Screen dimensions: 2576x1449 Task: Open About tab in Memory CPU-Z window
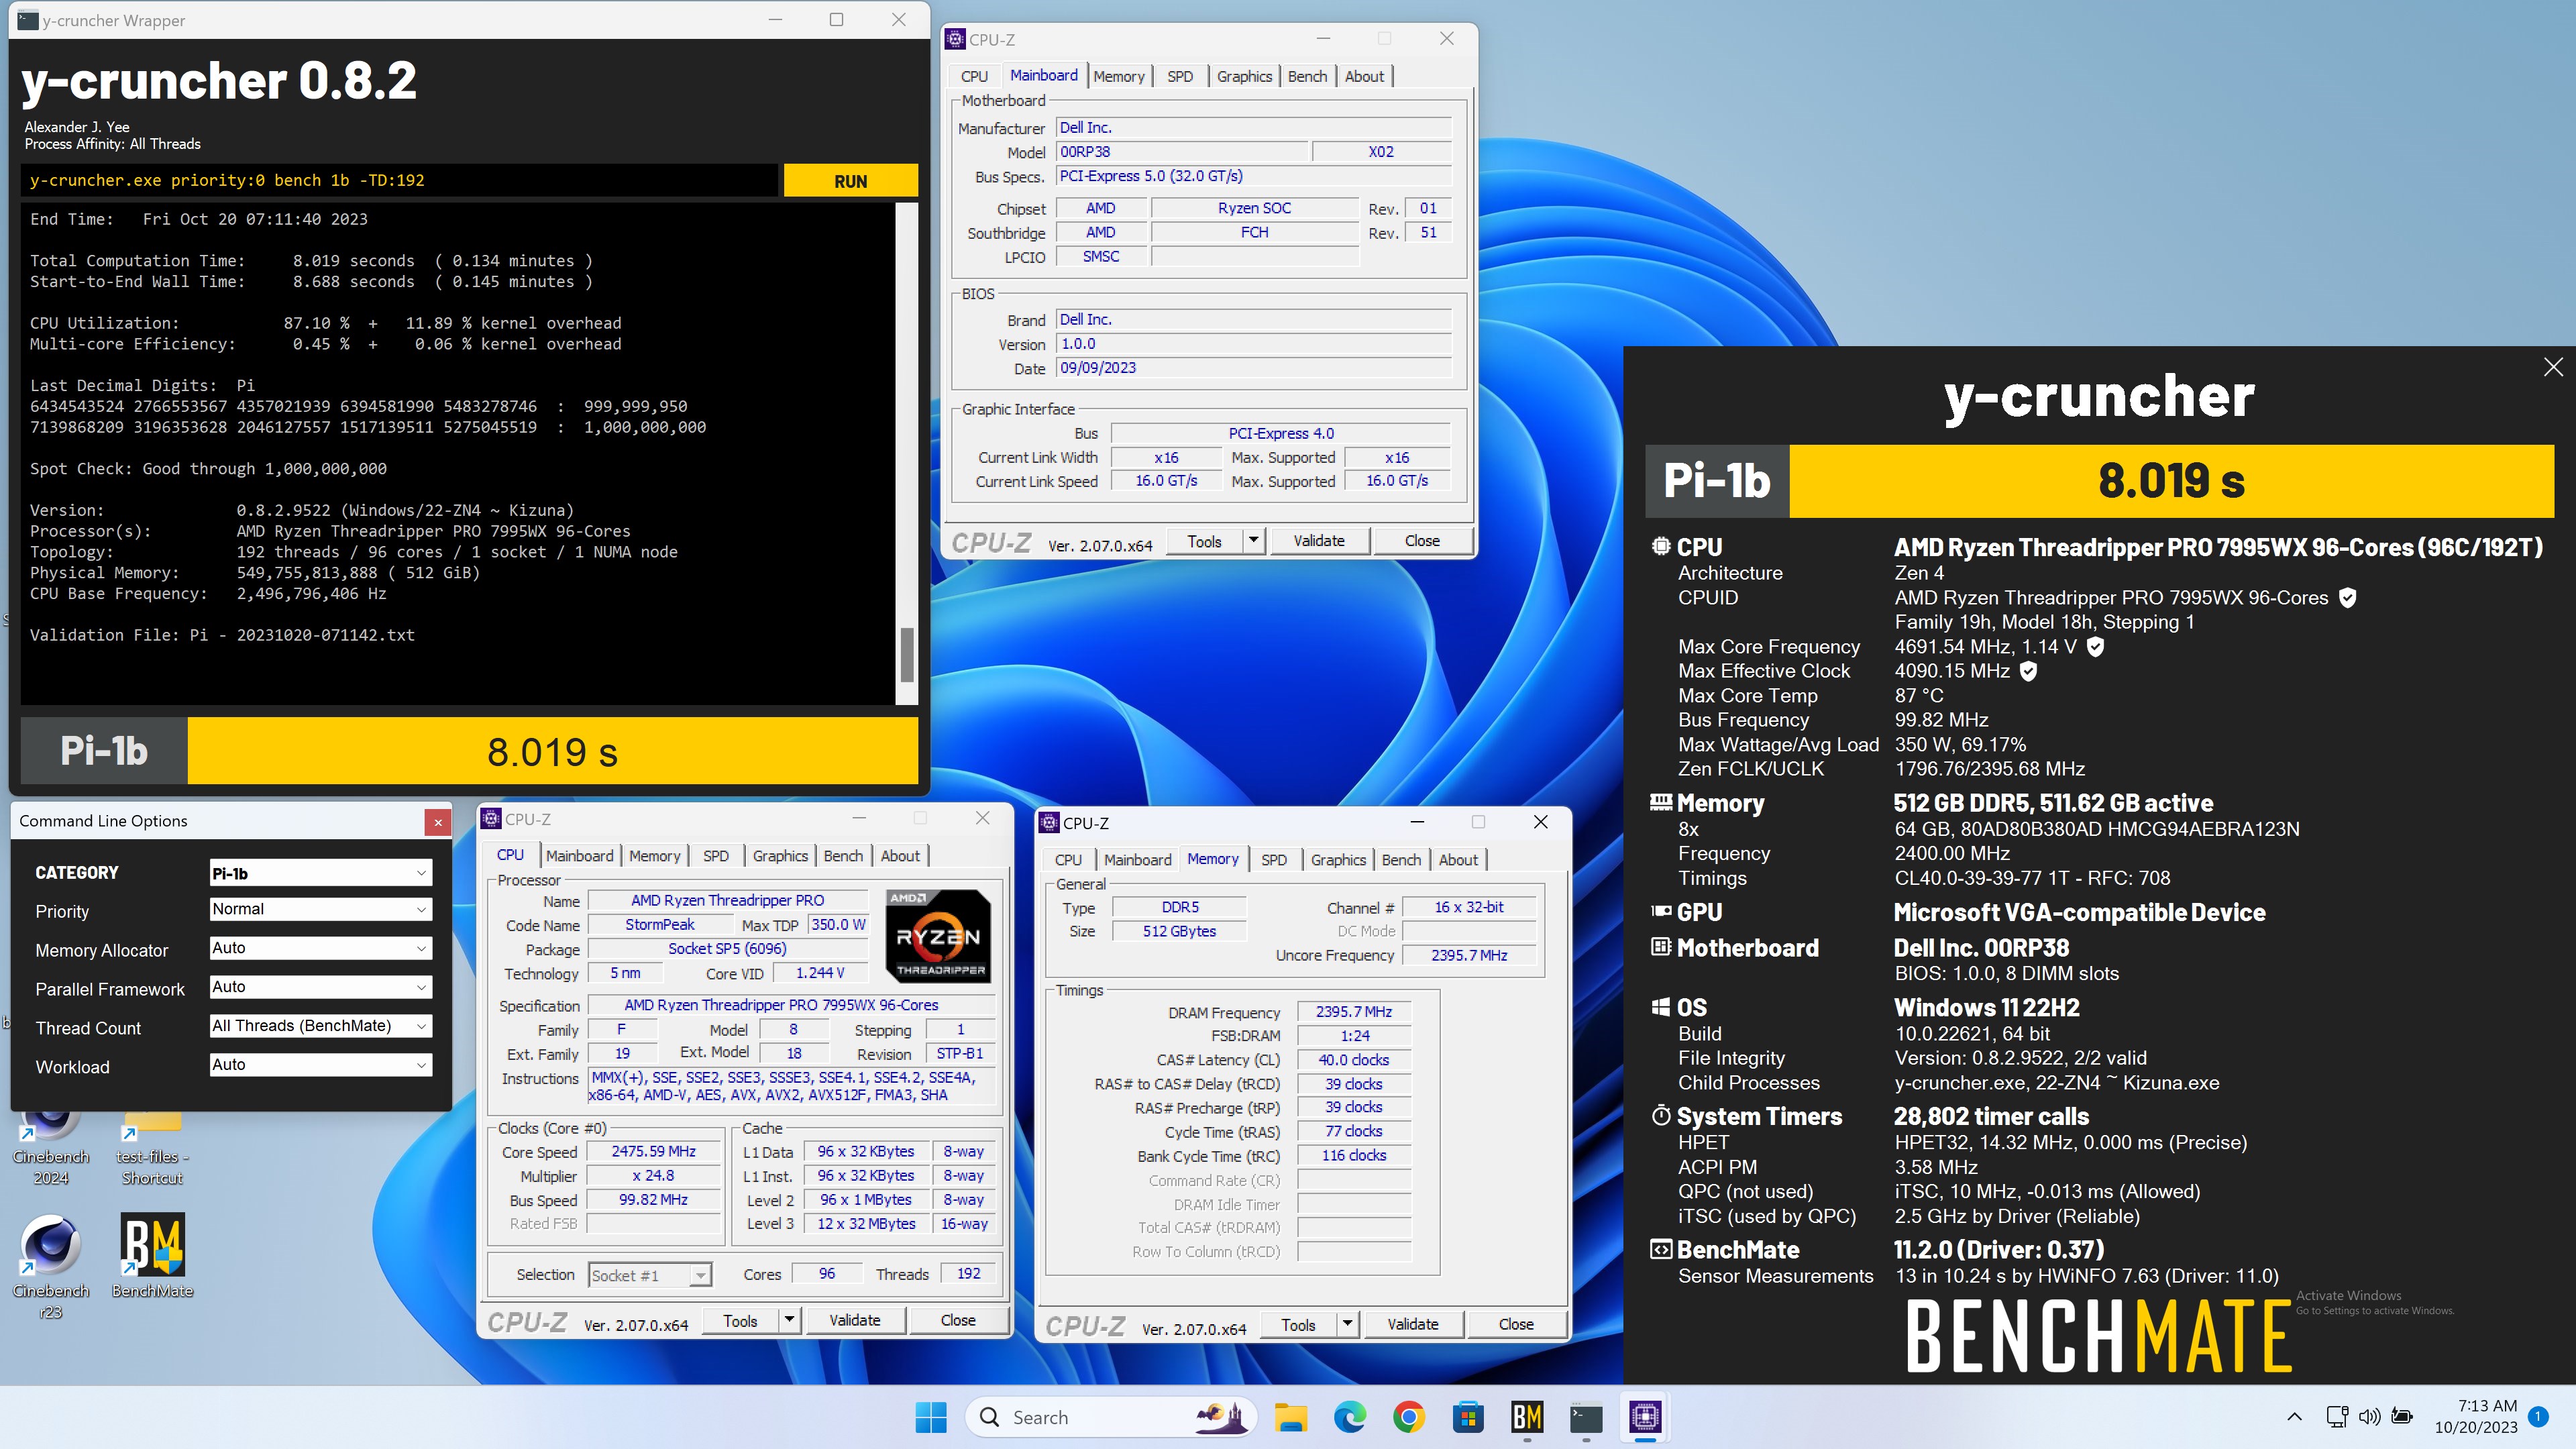(1458, 860)
